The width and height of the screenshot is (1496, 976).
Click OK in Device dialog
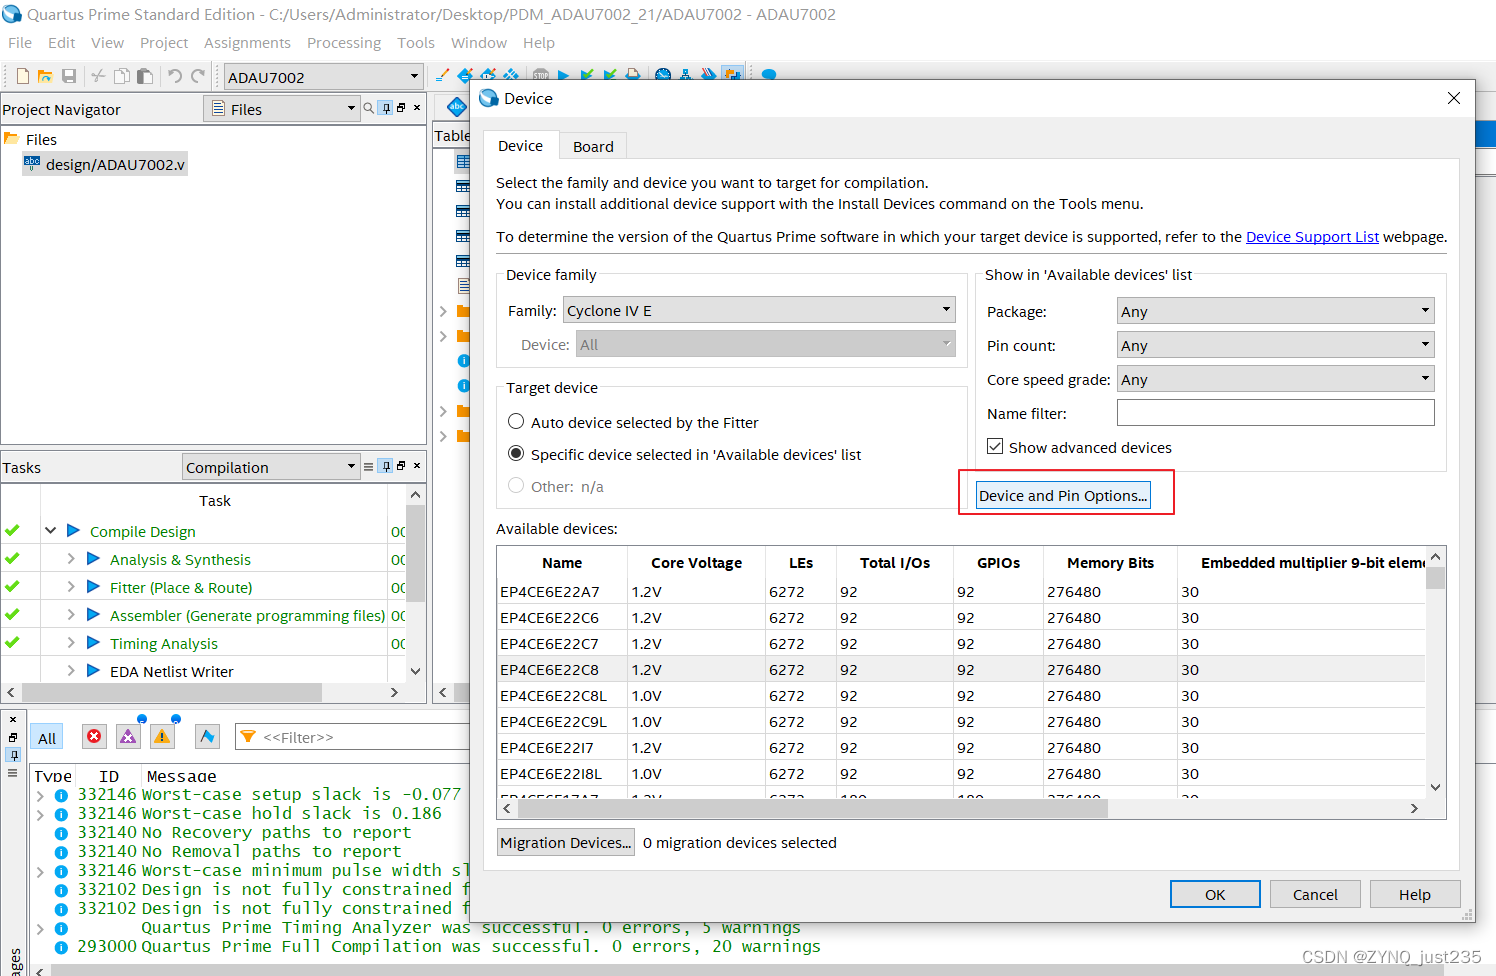coord(1215,894)
